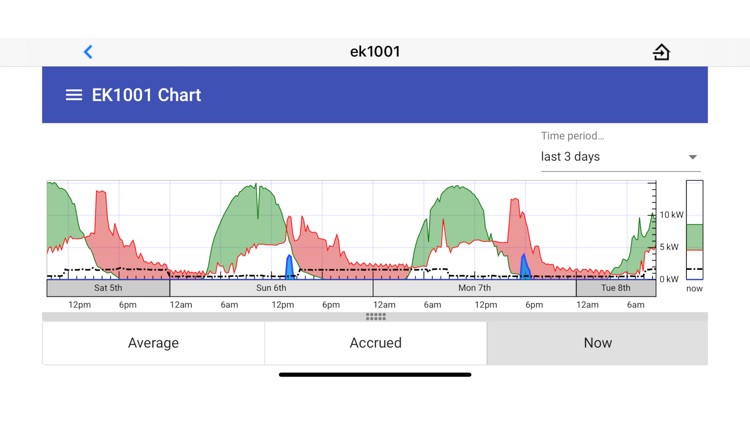This screenshot has width=750, height=422.
Task: Click the Mon 7th day bar
Action: tap(474, 288)
